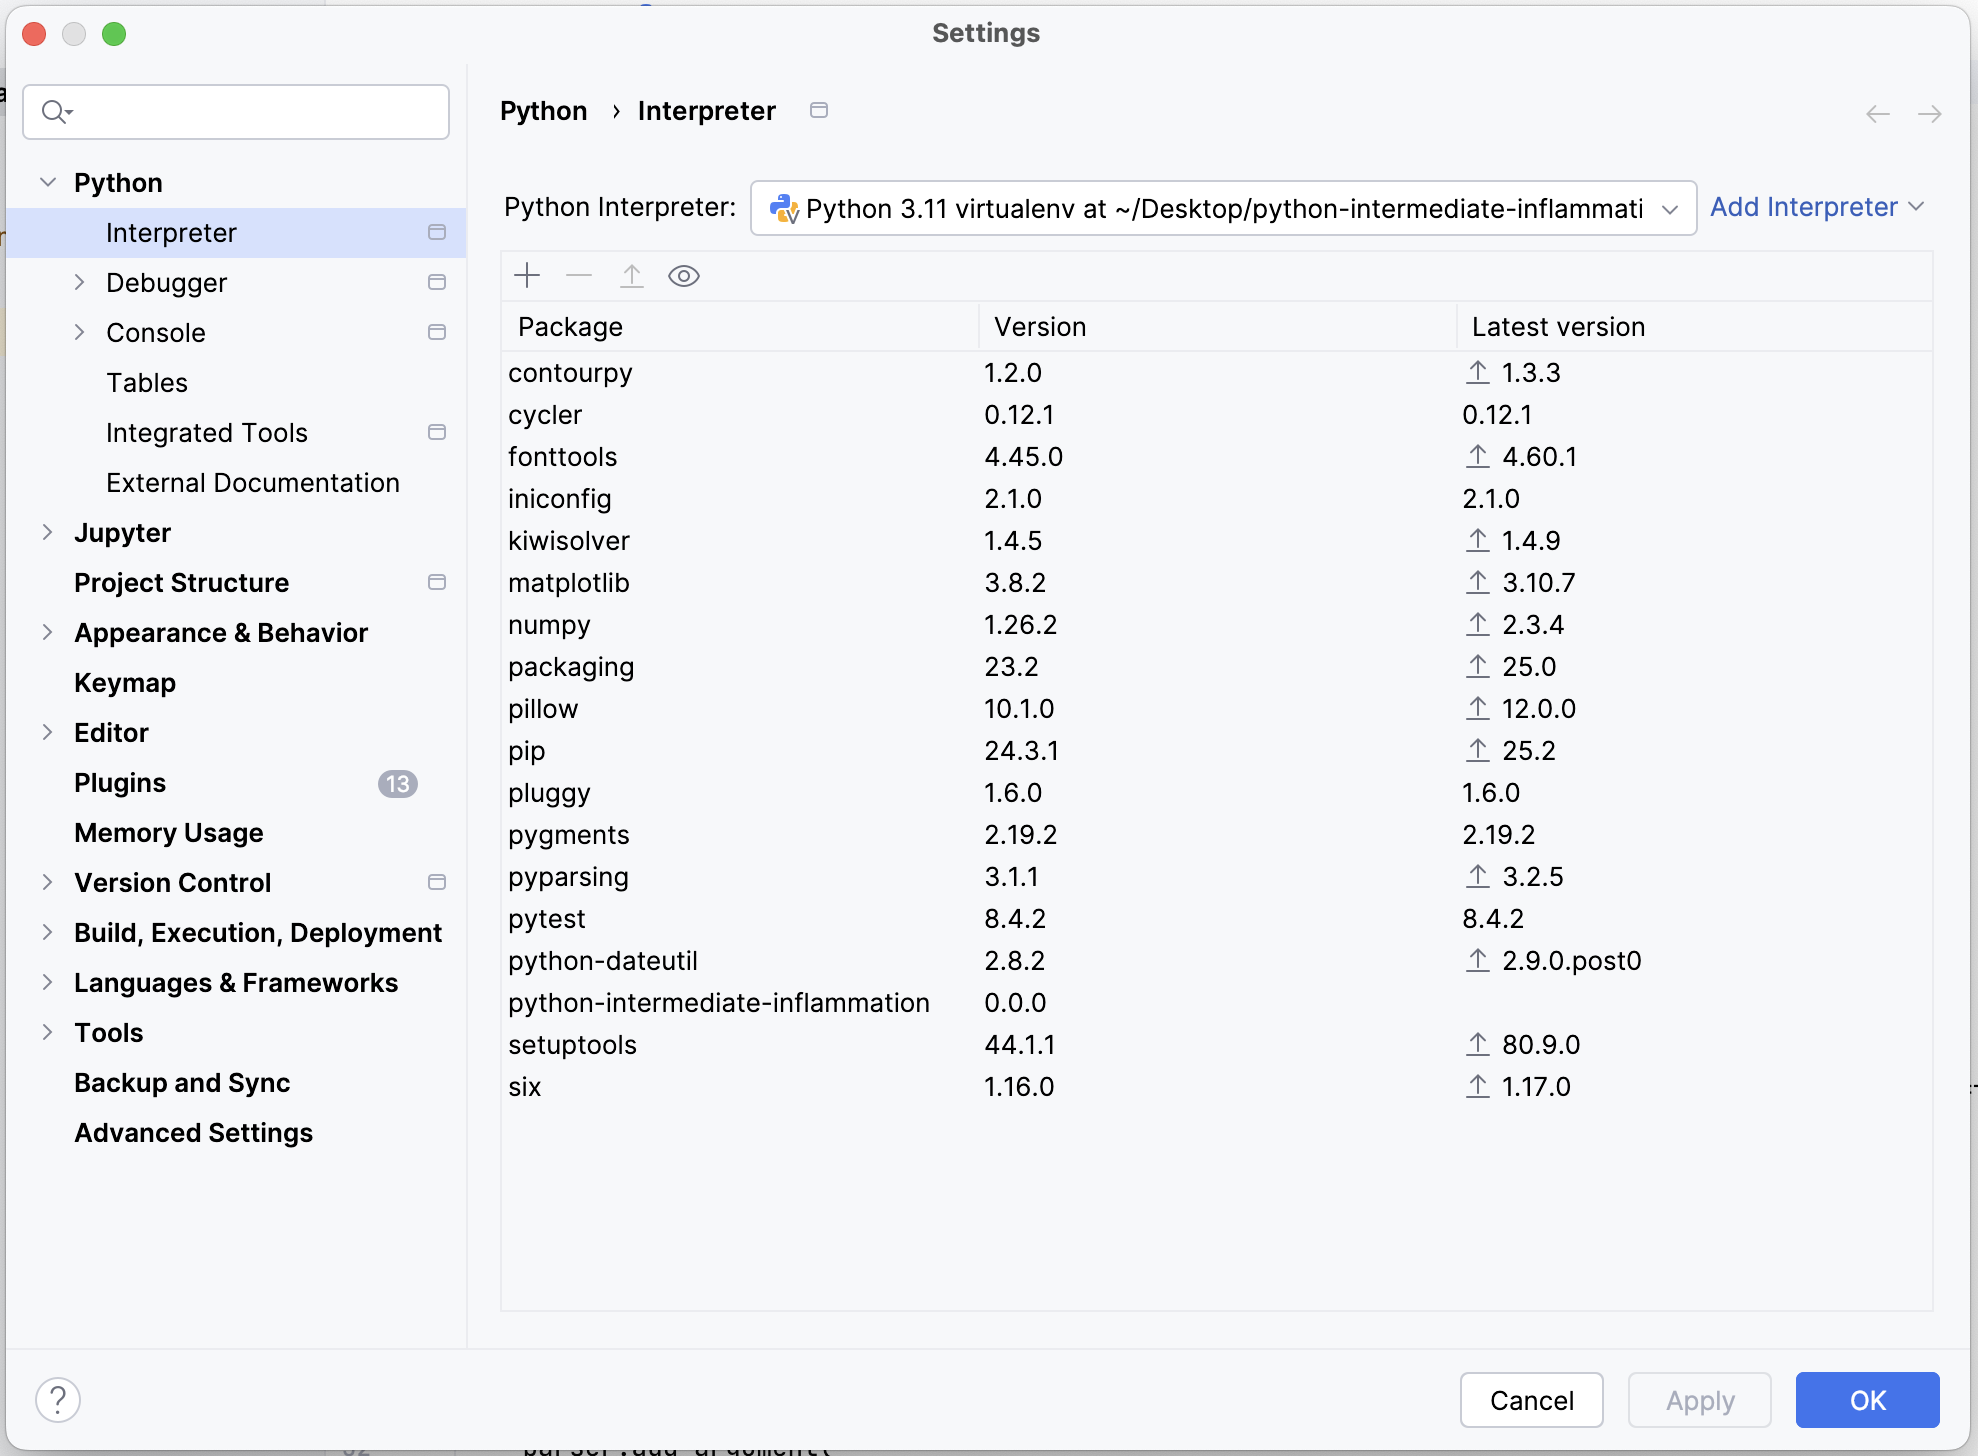Upgrade setuptools to 80.9.0 via its arrow
Image resolution: width=1978 pixels, height=1456 pixels.
coord(1479,1044)
